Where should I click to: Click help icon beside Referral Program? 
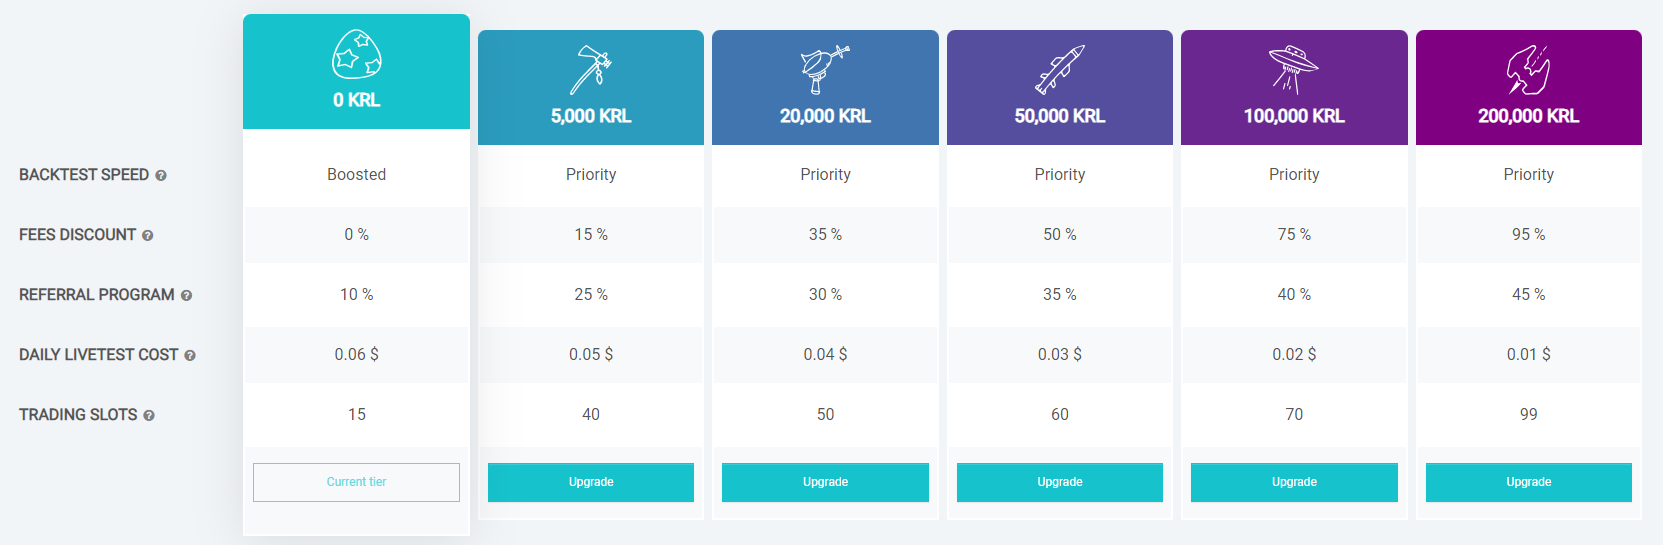click(x=186, y=295)
